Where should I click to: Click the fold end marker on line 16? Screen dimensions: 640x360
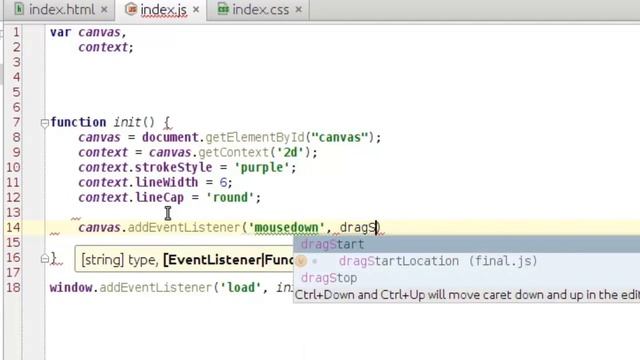tap(44, 258)
